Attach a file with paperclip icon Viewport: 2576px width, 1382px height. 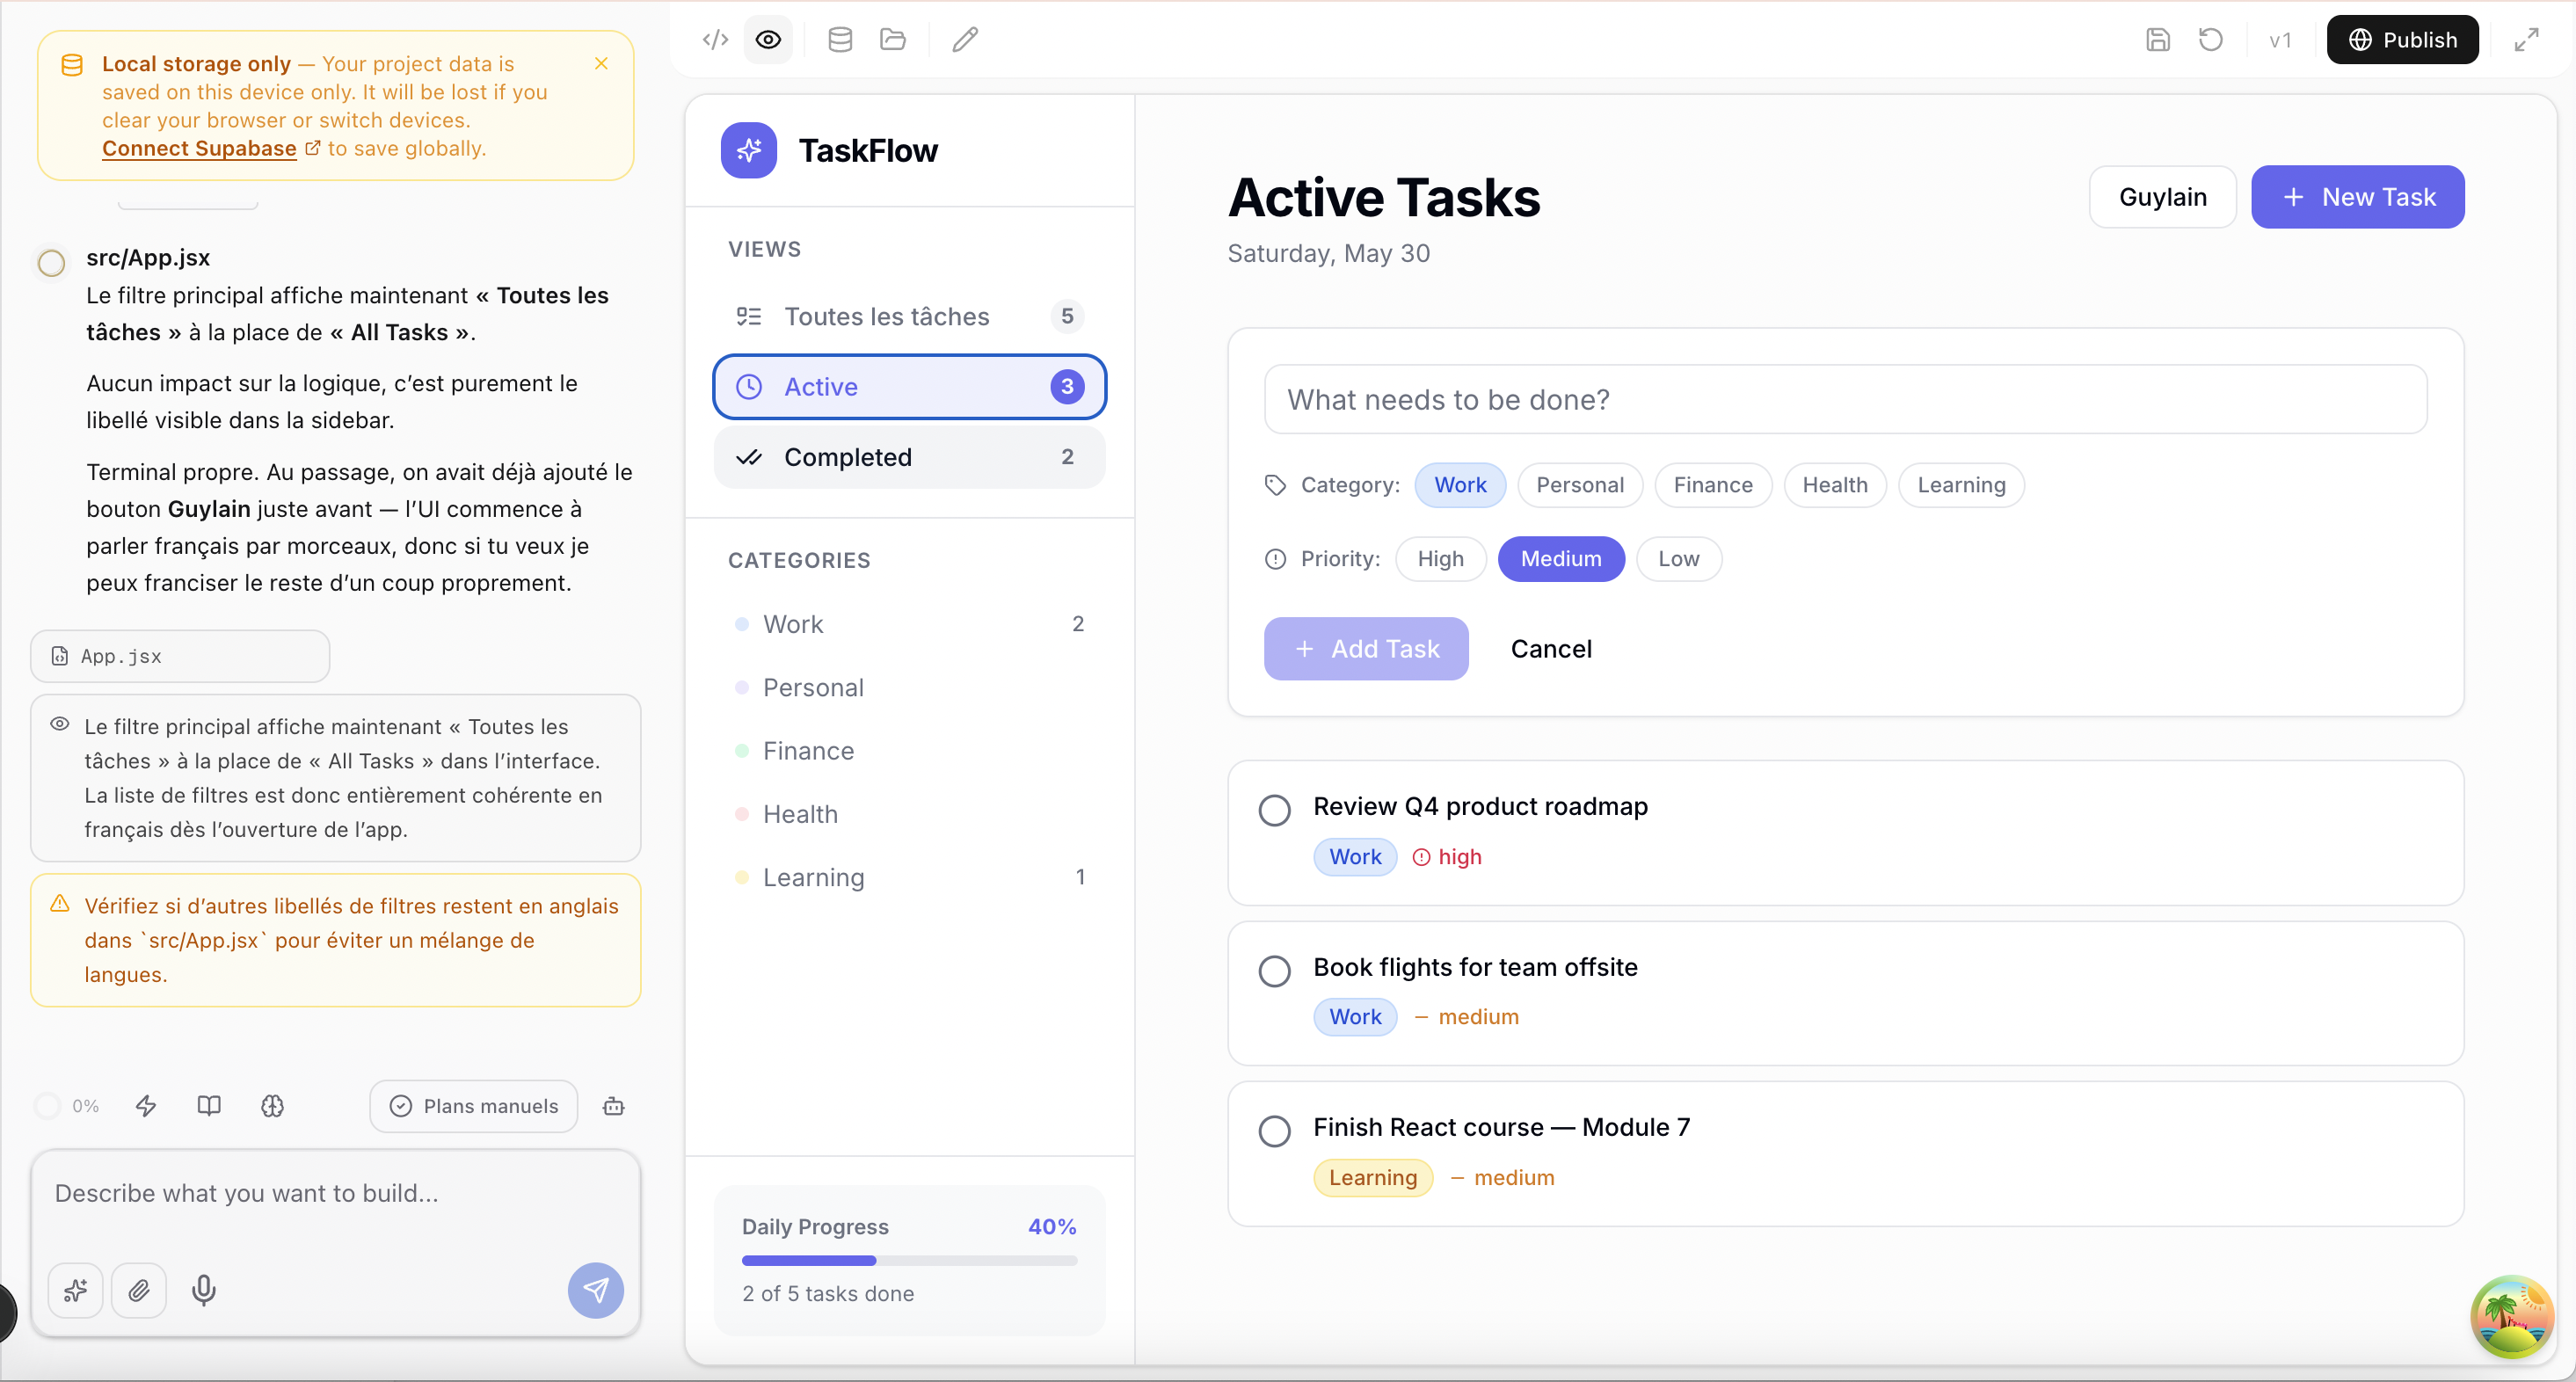[139, 1290]
